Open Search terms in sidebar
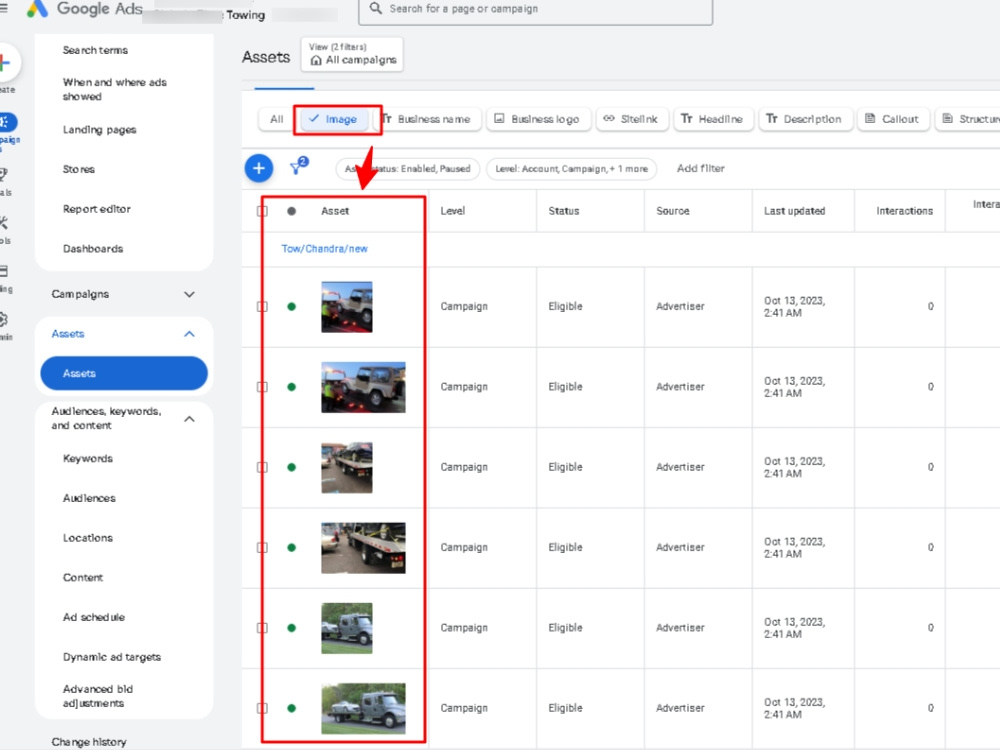The image size is (1000, 750). (95, 50)
